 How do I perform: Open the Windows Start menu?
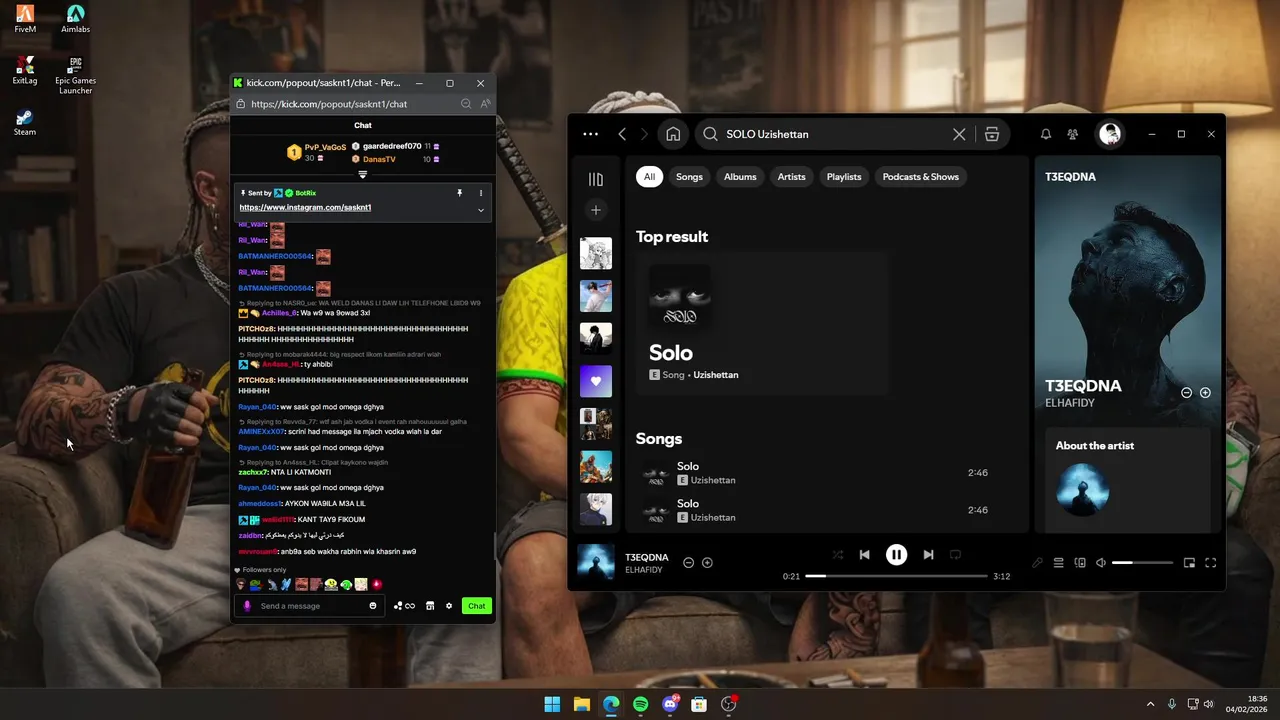click(552, 704)
